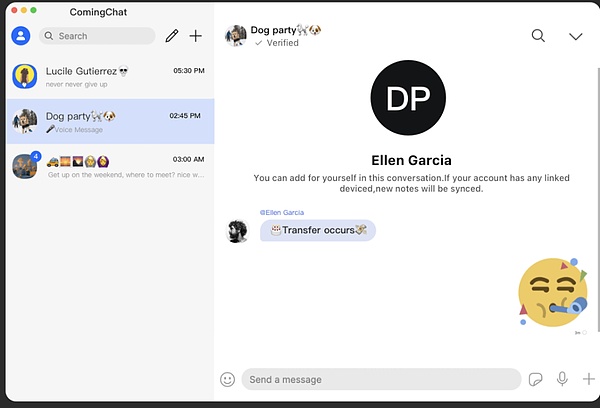
Task: Type in the Send a message field
Action: coord(380,380)
